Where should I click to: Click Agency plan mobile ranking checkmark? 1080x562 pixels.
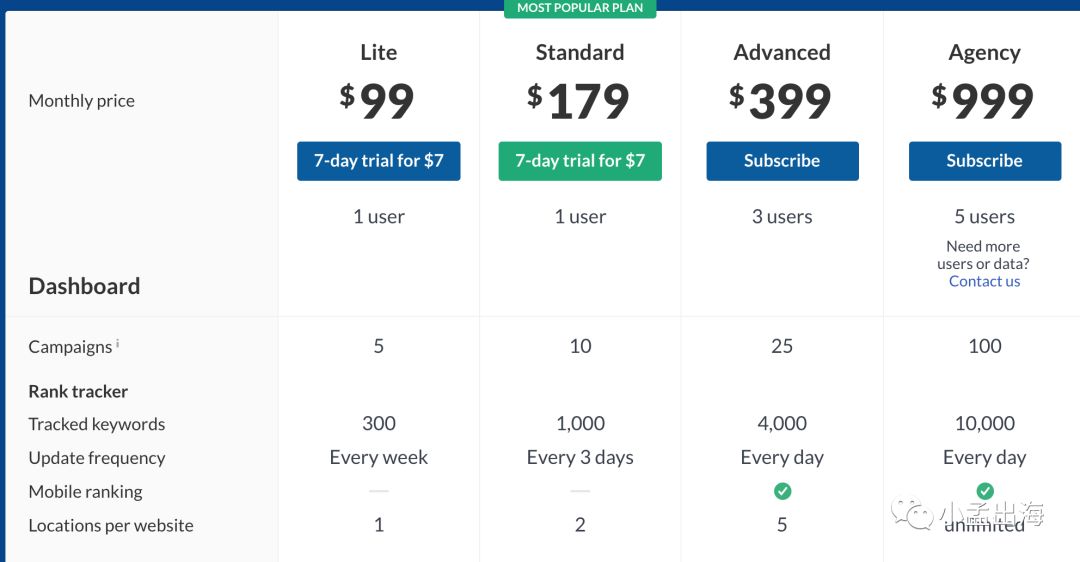(985, 491)
